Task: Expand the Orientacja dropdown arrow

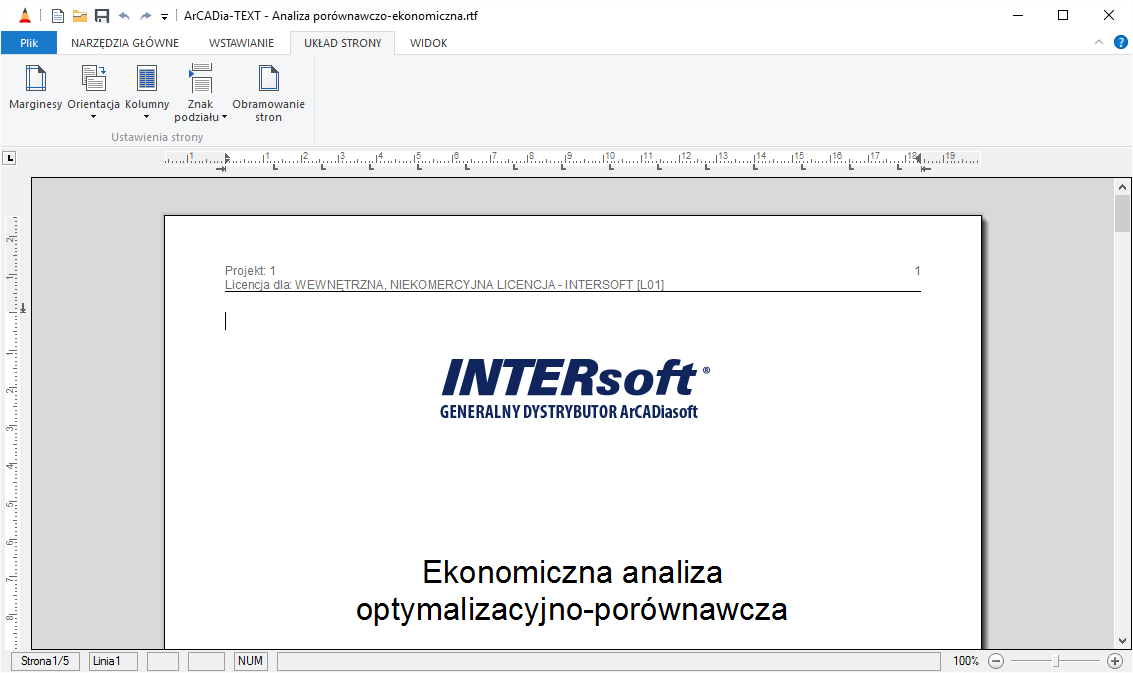Action: click(93, 117)
